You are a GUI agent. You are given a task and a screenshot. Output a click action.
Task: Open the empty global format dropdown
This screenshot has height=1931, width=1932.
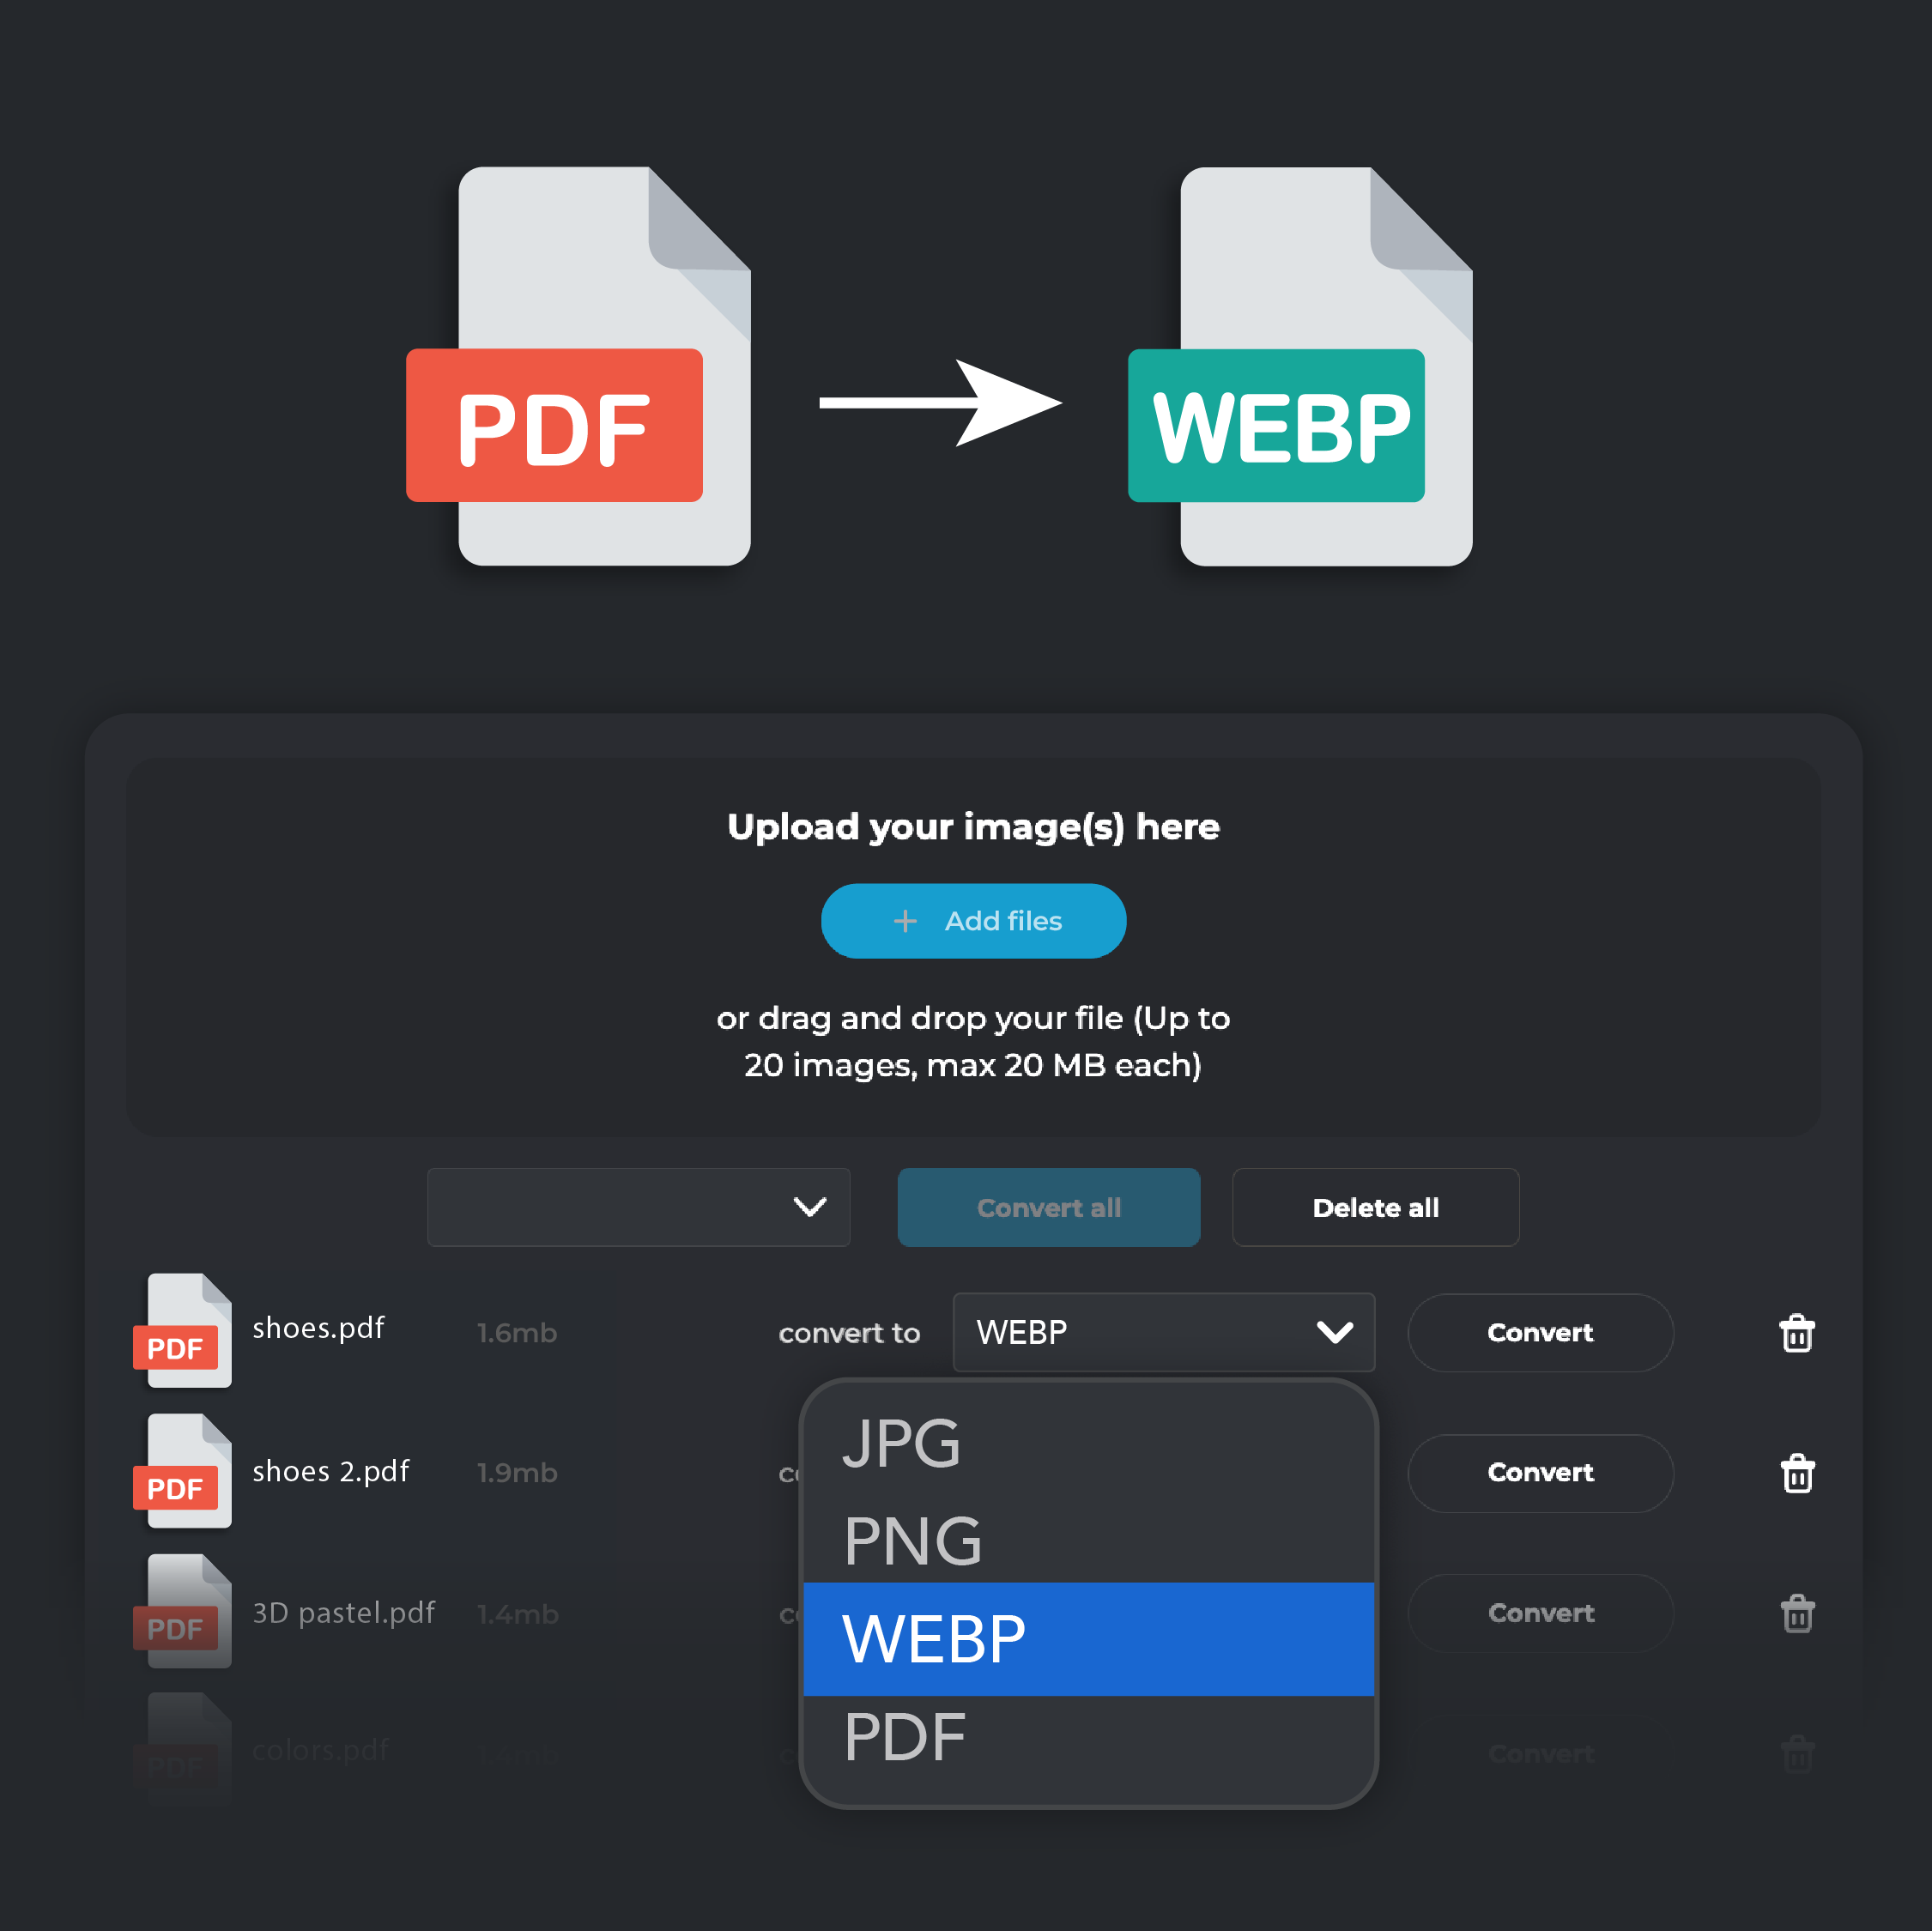click(638, 1207)
